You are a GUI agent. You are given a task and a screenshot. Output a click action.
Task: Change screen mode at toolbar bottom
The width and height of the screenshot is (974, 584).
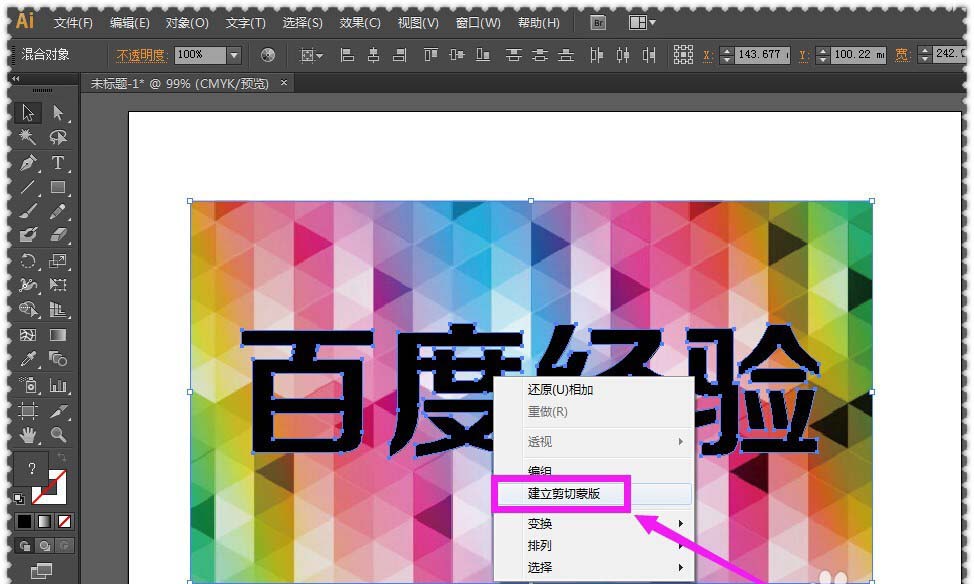[42, 570]
